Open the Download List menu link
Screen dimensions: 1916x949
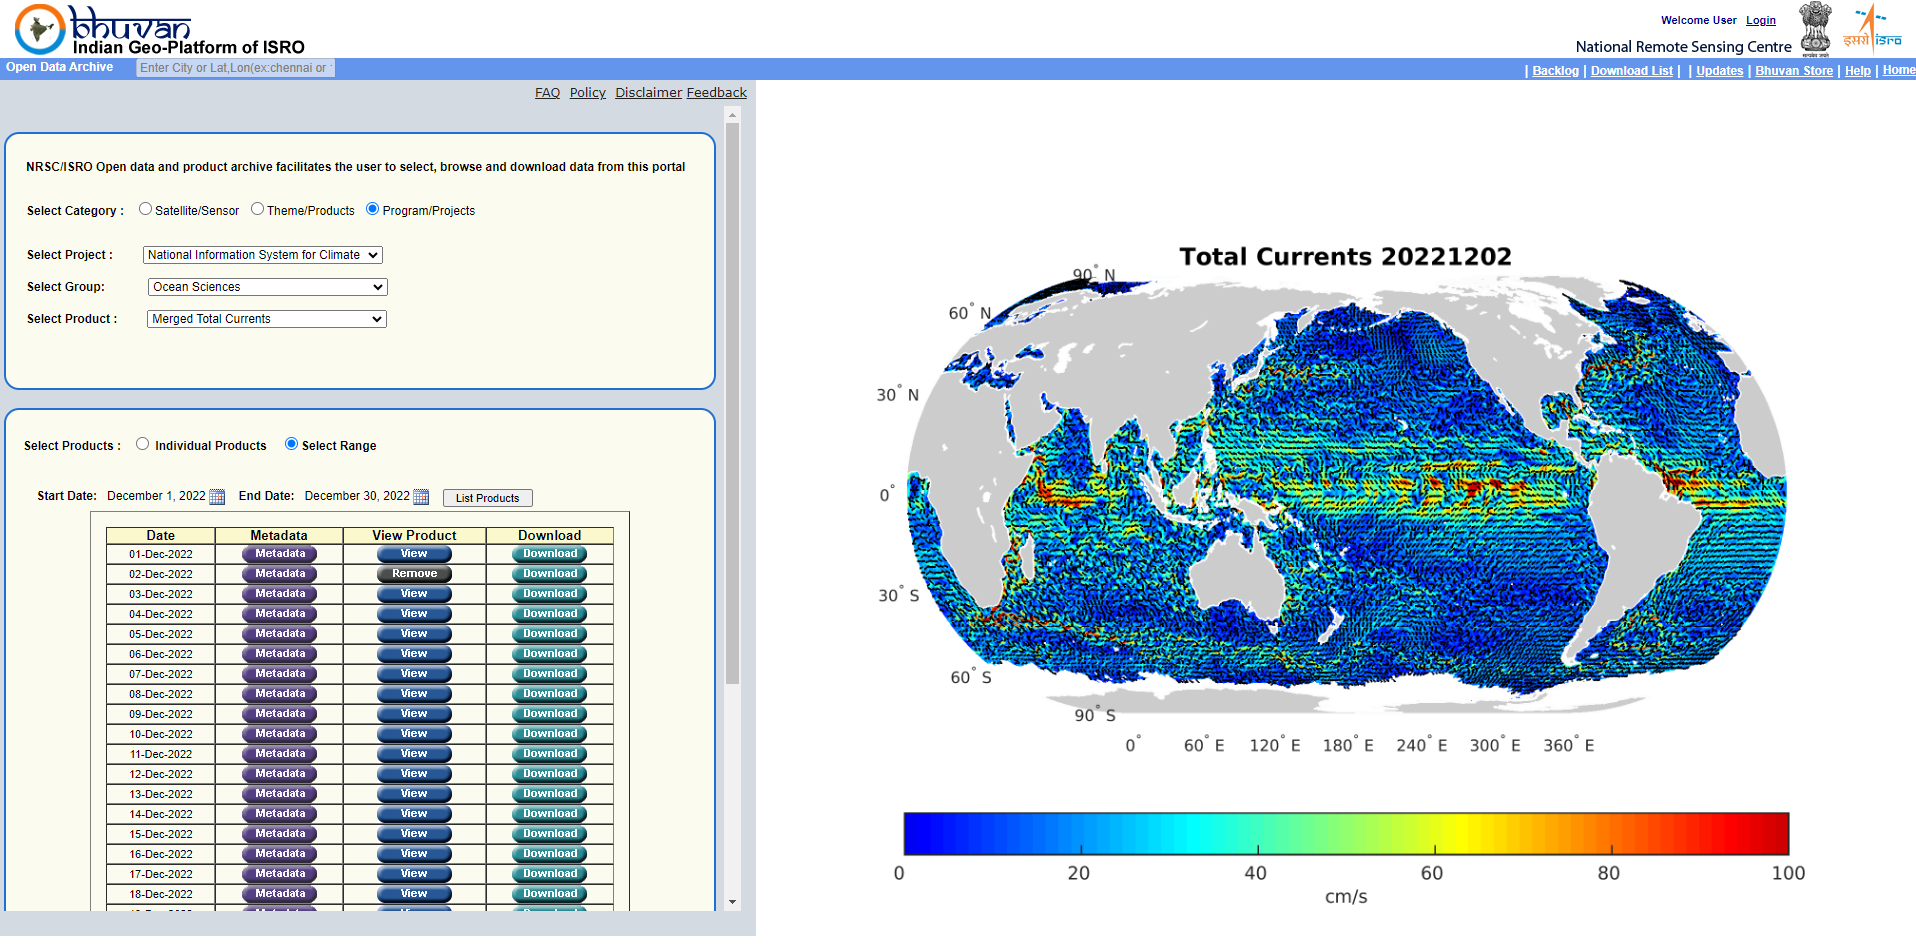pos(1631,71)
